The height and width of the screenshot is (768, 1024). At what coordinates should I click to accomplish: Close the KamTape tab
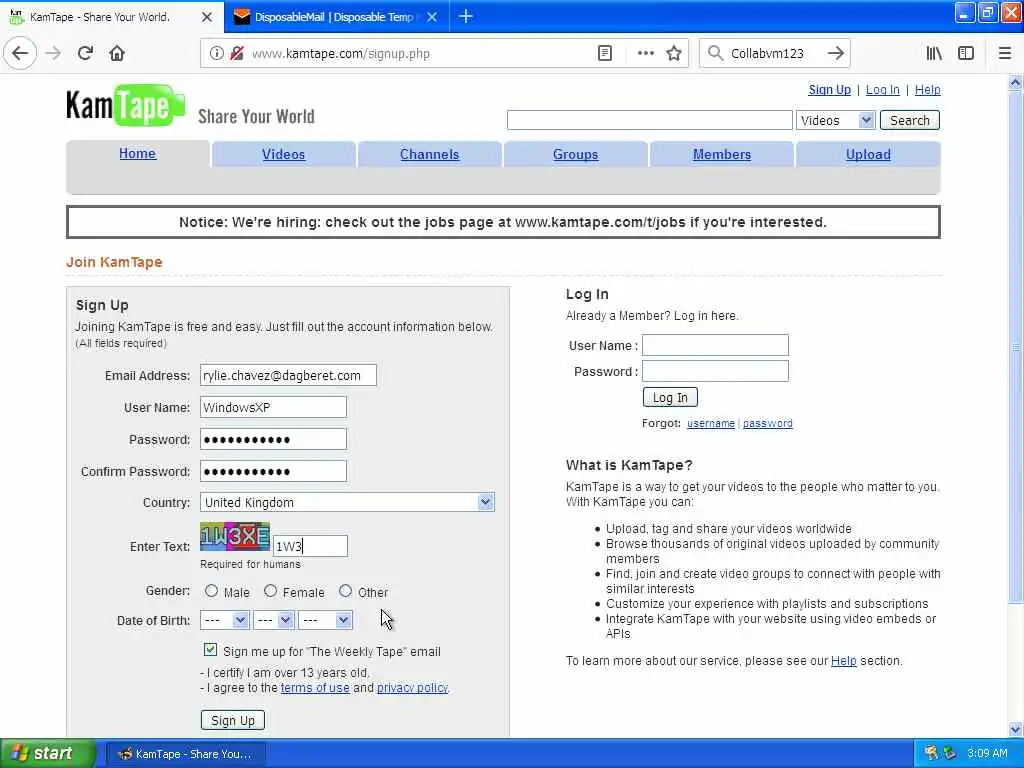[206, 17]
